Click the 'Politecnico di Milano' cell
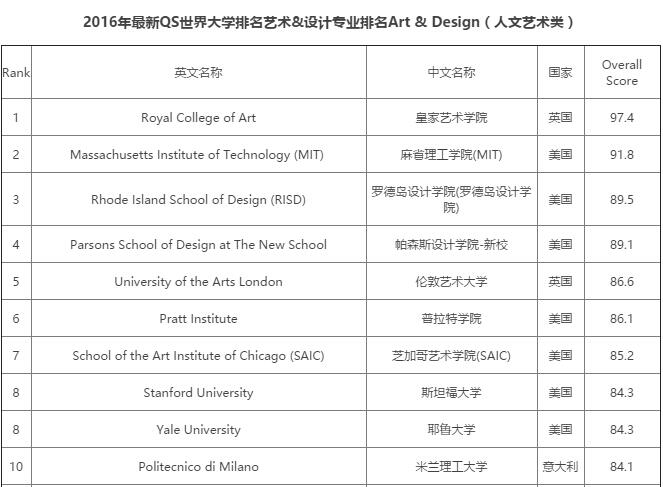Viewport: 663px width, 487px height. 198,467
